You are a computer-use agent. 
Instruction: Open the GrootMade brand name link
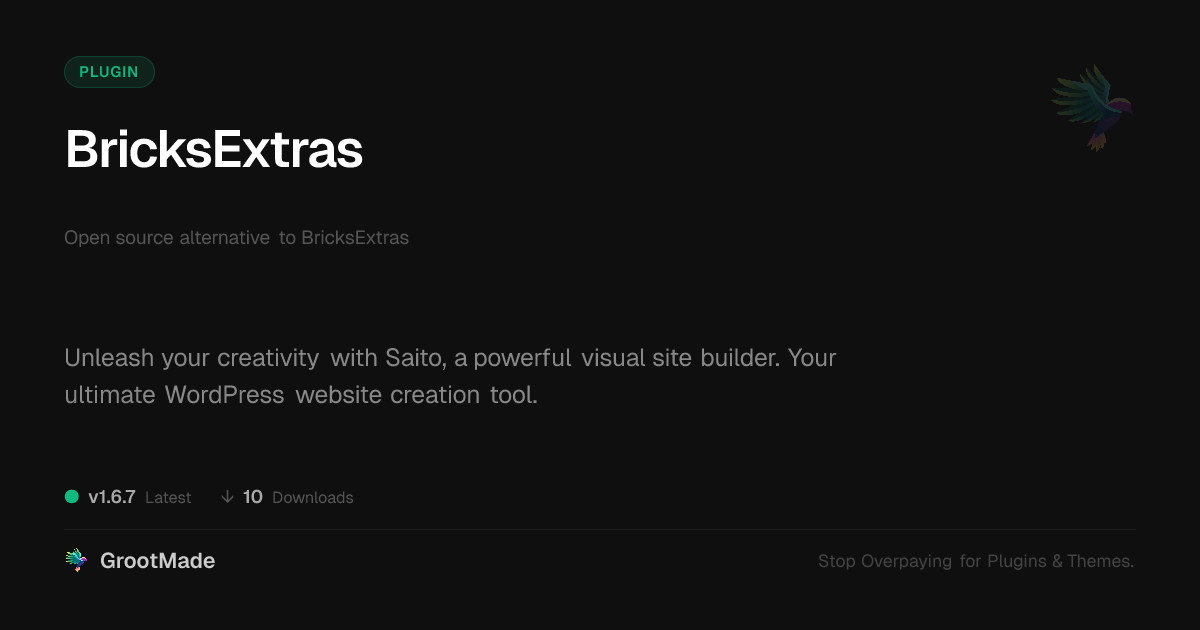157,561
